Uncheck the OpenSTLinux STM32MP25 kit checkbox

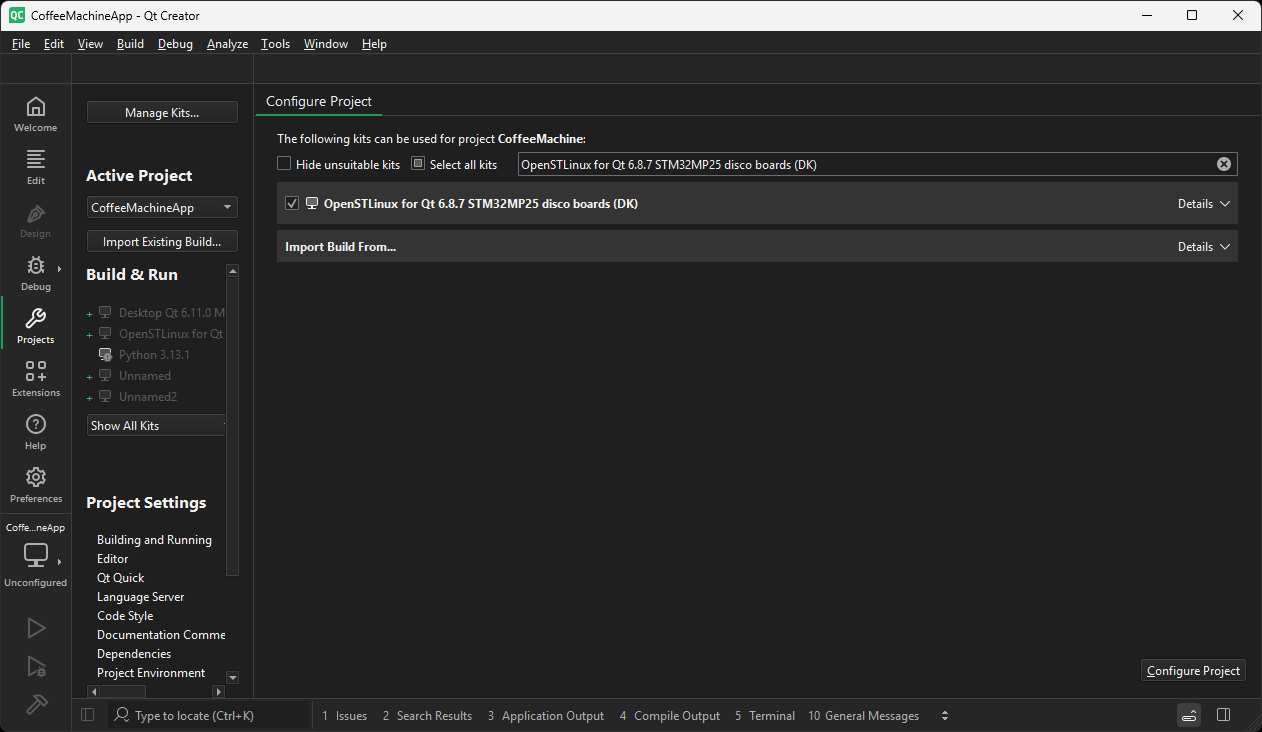coord(291,203)
